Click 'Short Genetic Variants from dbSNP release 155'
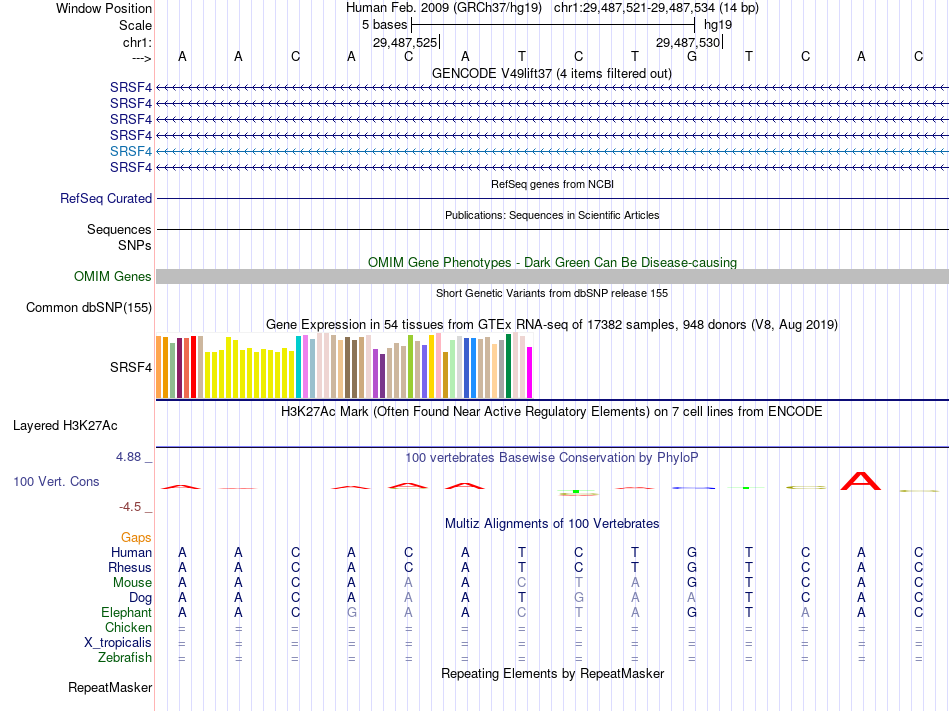 pyautogui.click(x=552, y=293)
